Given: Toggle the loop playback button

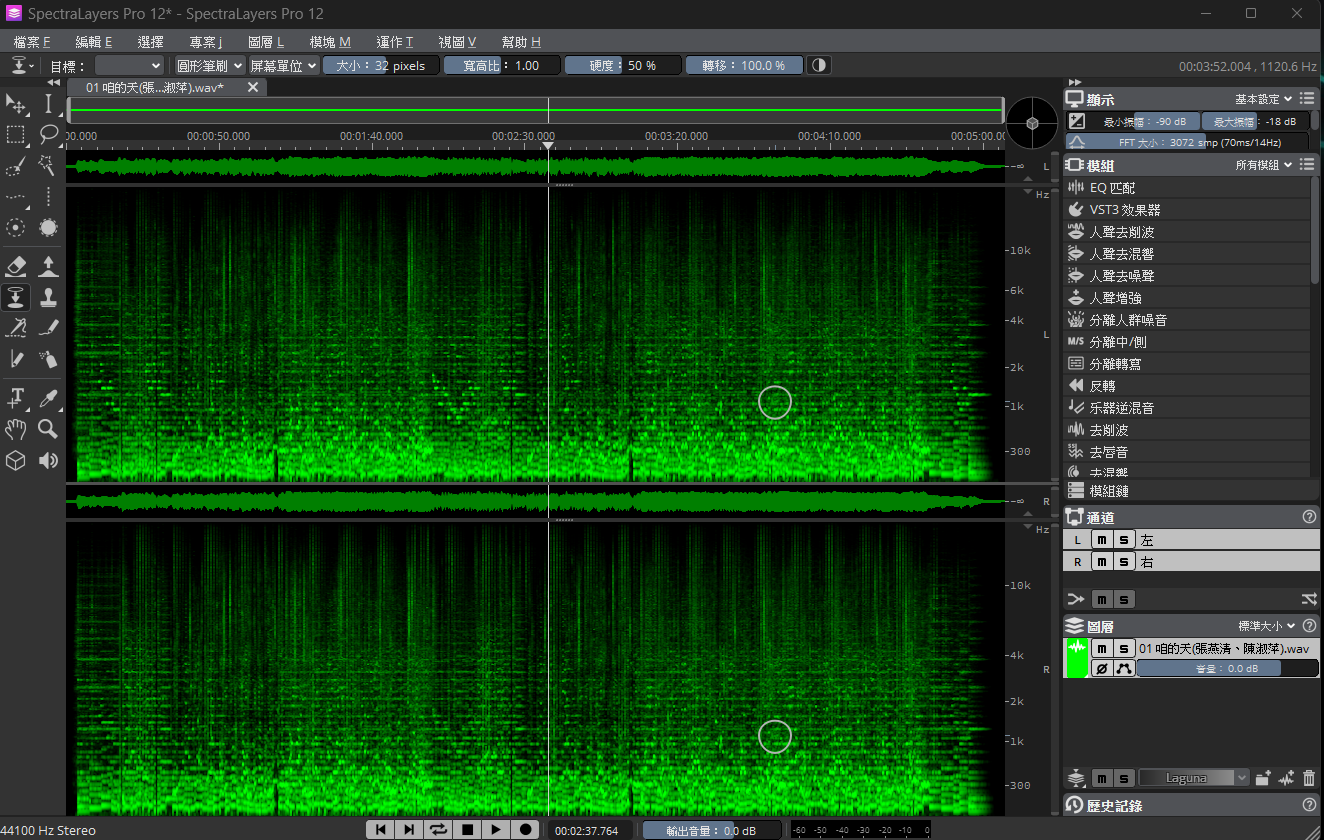Looking at the screenshot, I should (438, 829).
